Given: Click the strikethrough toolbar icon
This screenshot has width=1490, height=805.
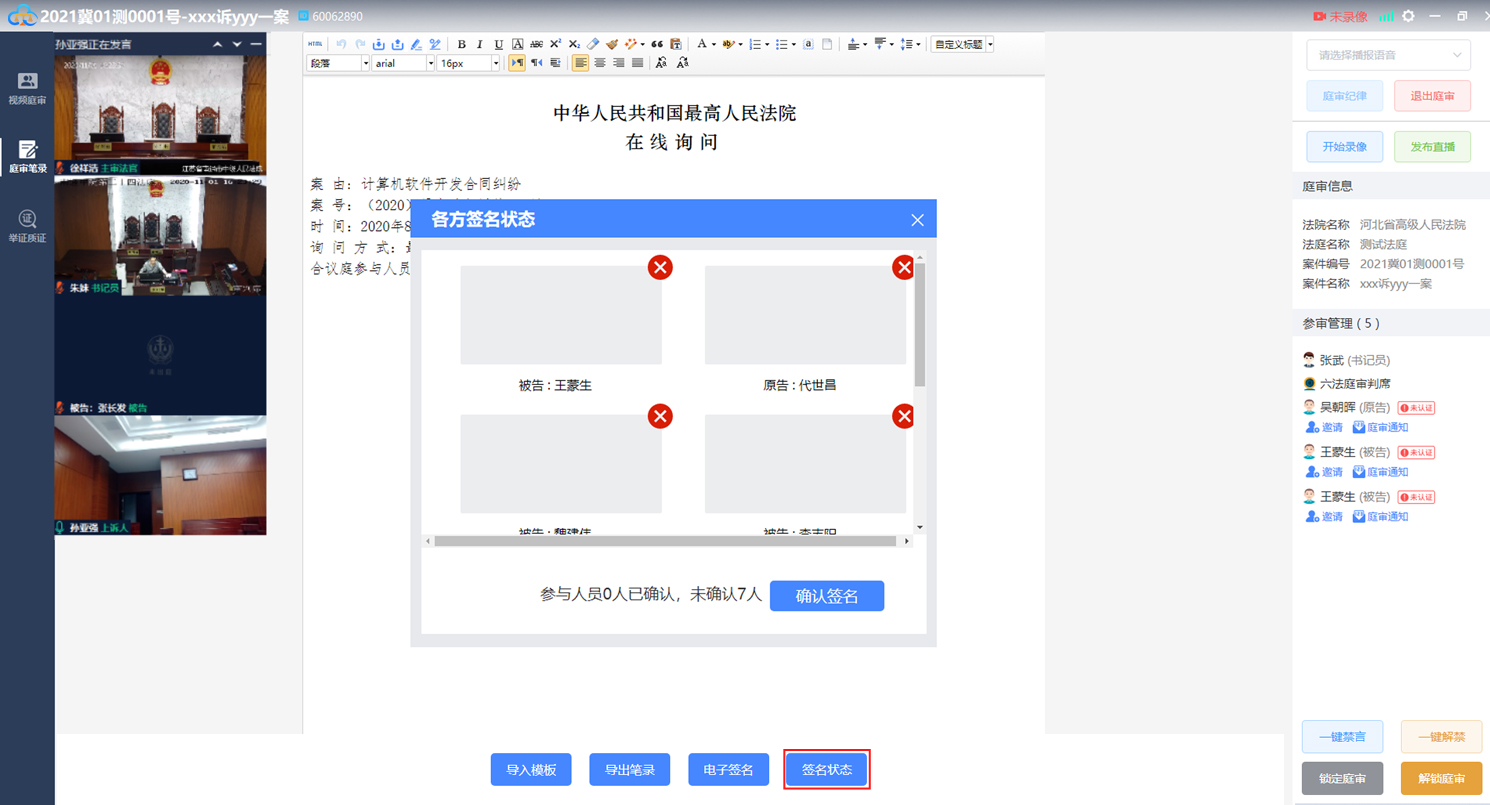Looking at the screenshot, I should (536, 44).
